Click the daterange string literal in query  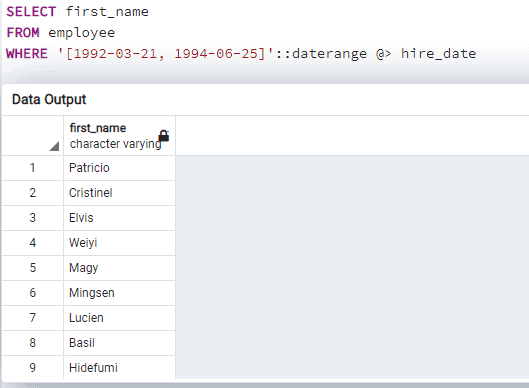coord(166,54)
